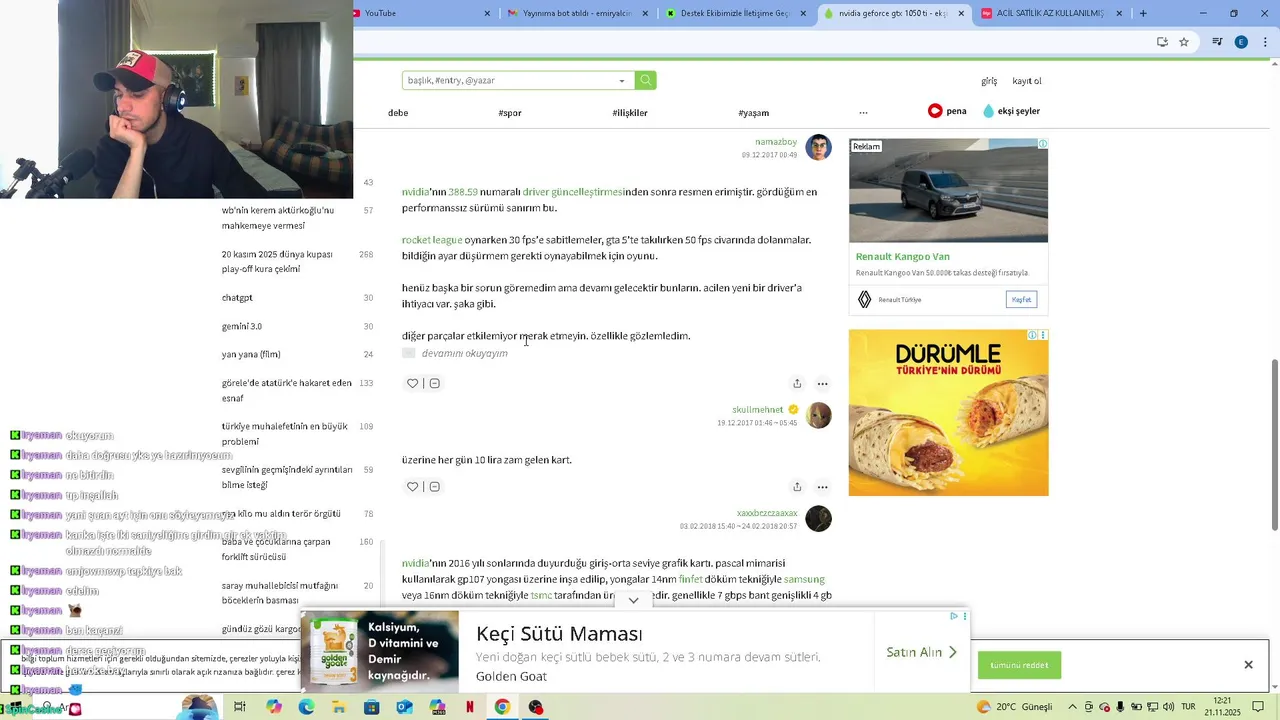
Task: Launch Copilot from the taskbar
Action: (x=274, y=707)
